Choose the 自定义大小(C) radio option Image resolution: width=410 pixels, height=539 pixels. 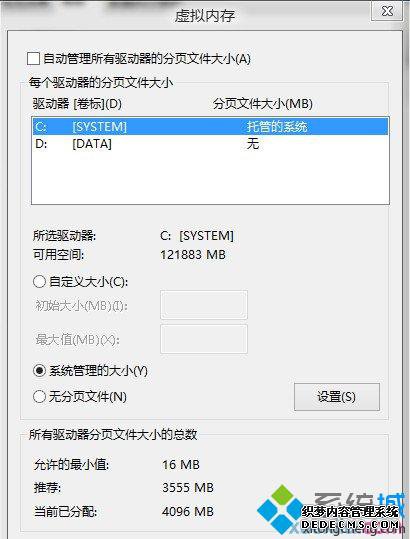(39, 282)
